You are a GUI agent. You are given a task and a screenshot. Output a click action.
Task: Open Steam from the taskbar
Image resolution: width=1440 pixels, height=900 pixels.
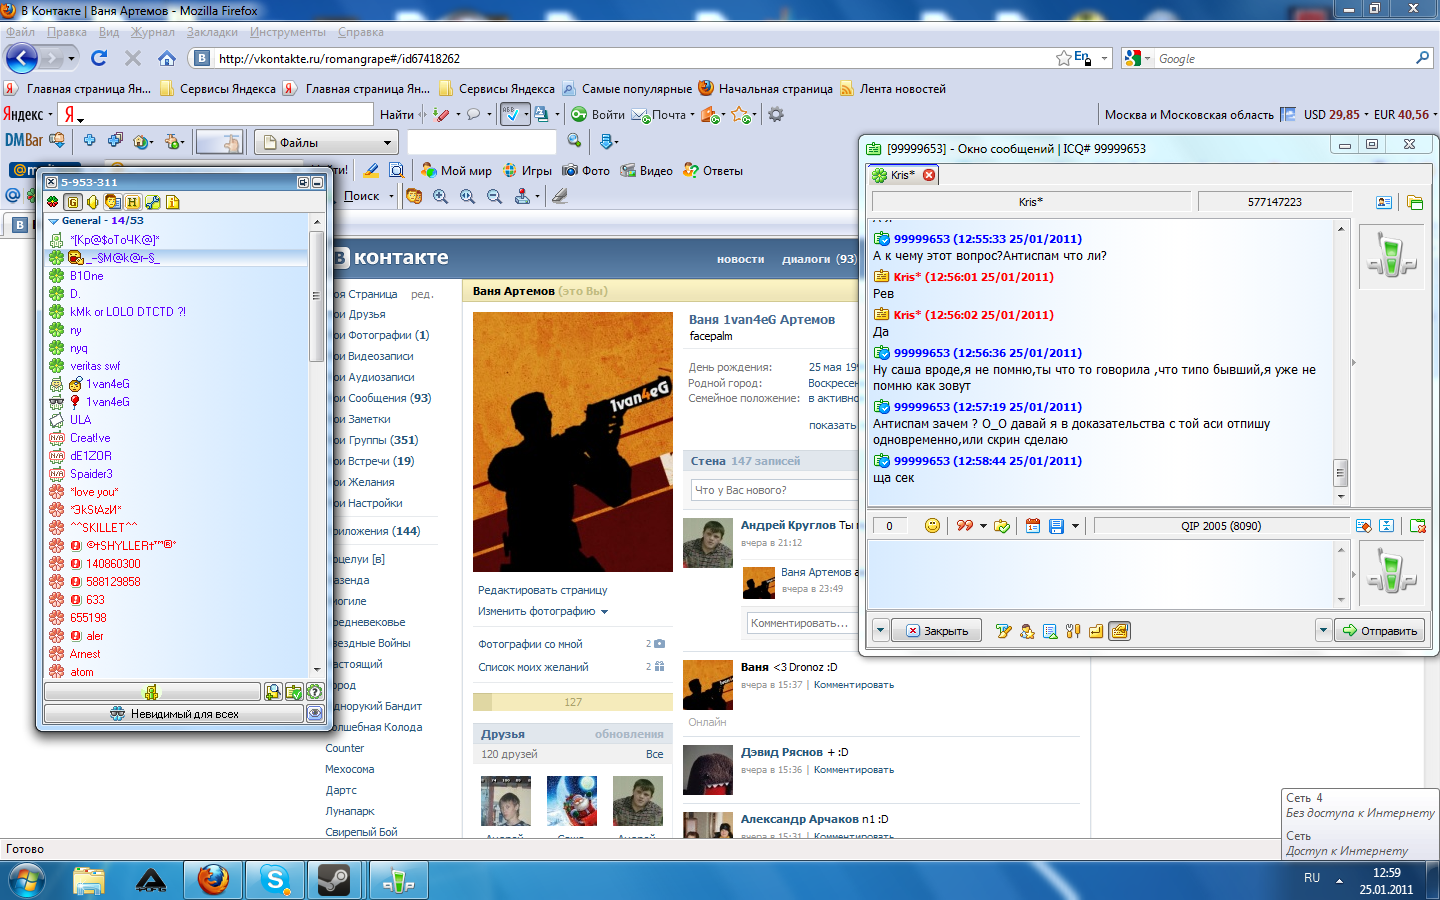[334, 880]
